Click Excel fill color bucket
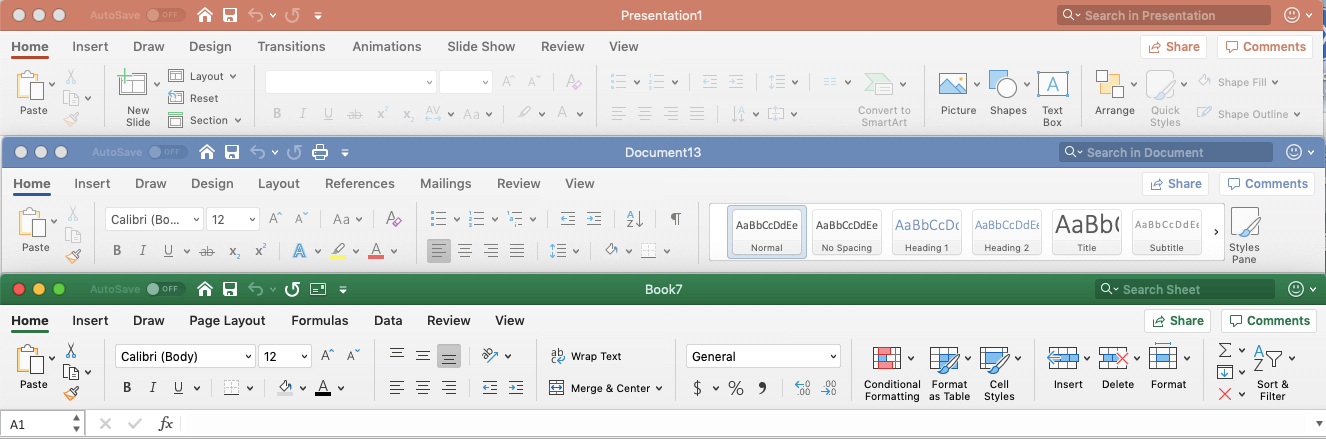The height and width of the screenshot is (439, 1326). [285, 388]
